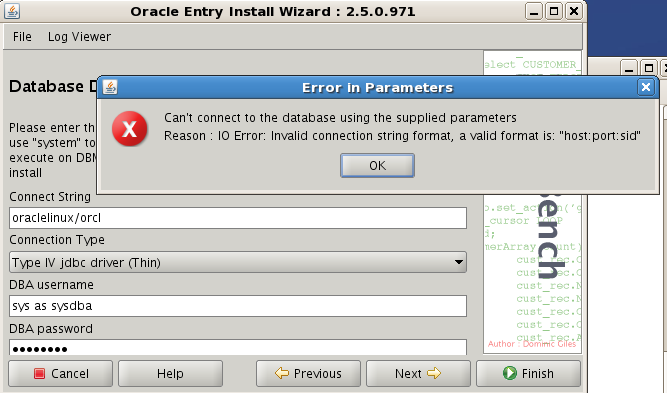Image resolution: width=667 pixels, height=393 pixels.
Task: Minimize the background window behind the wizard
Action: [x=629, y=68]
